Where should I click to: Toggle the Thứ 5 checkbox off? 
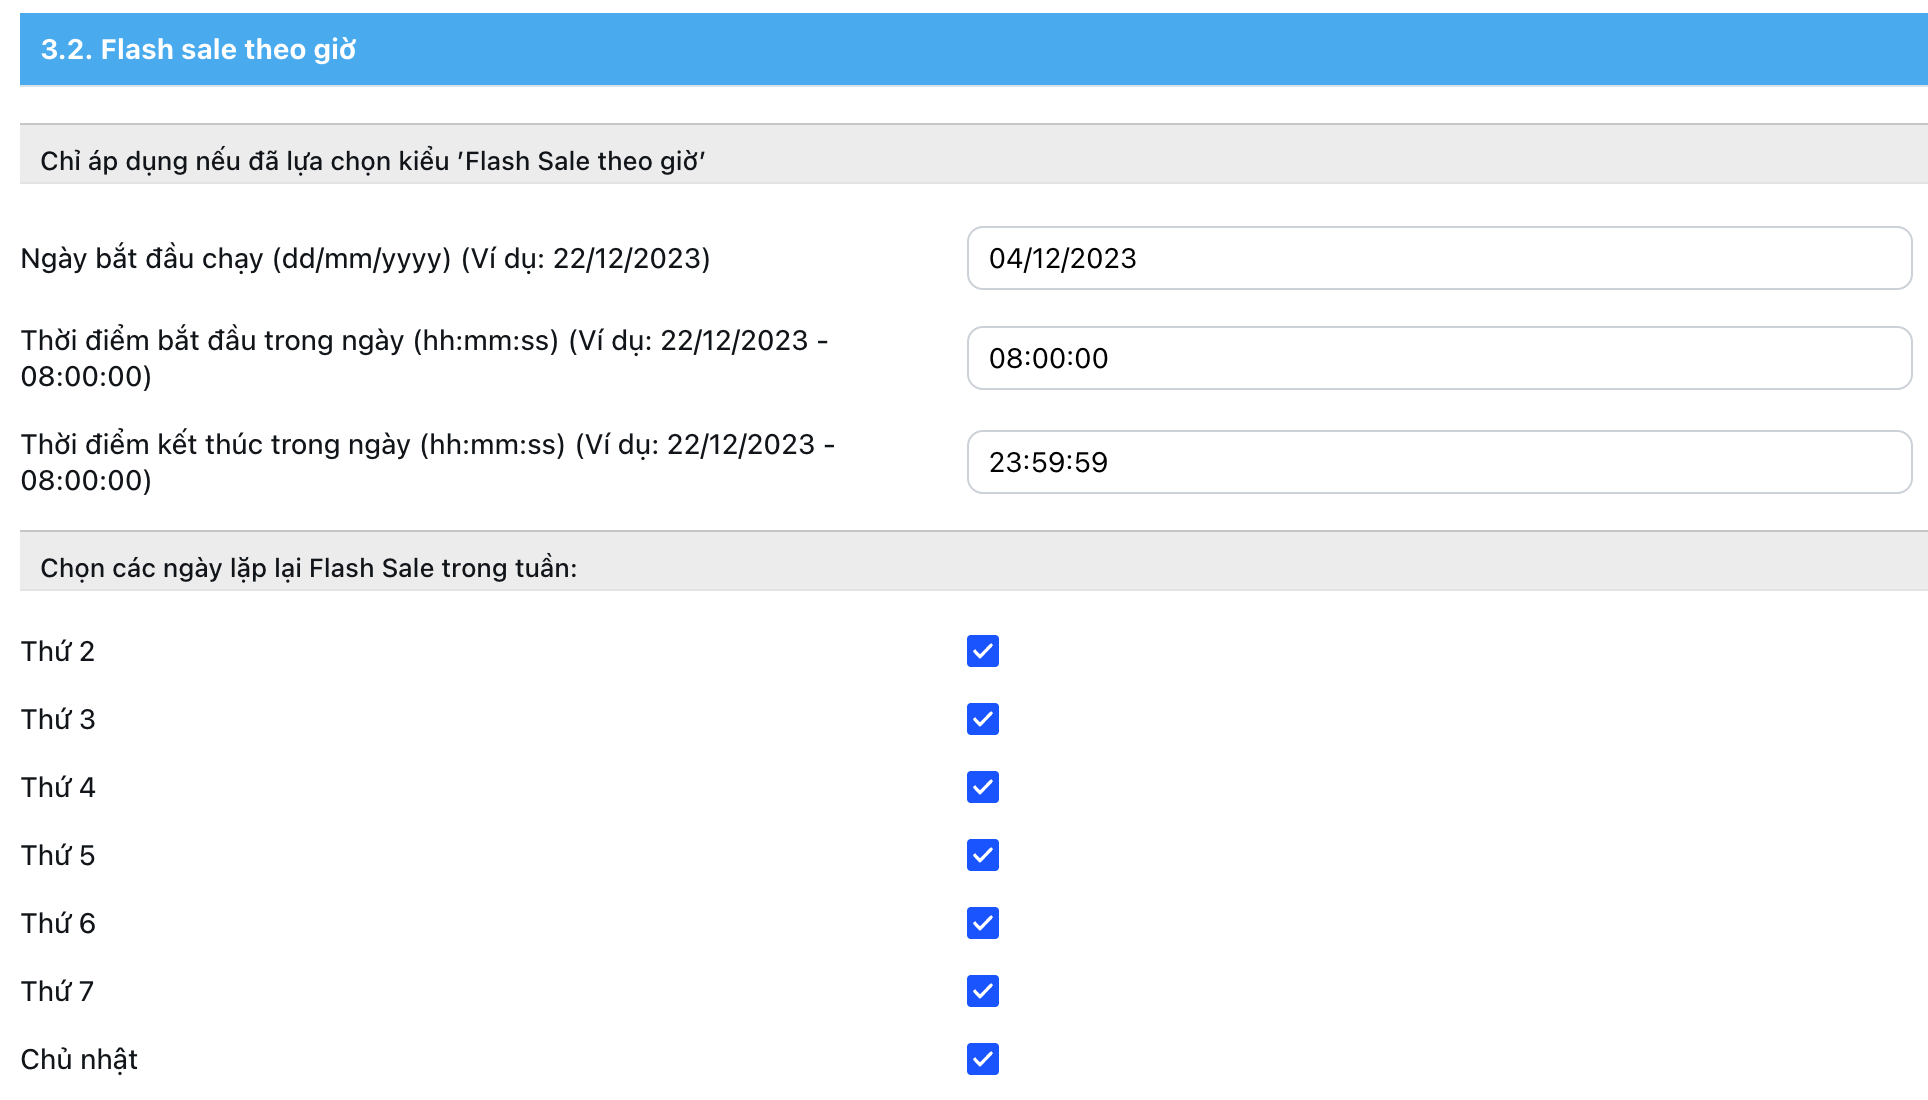tap(982, 855)
